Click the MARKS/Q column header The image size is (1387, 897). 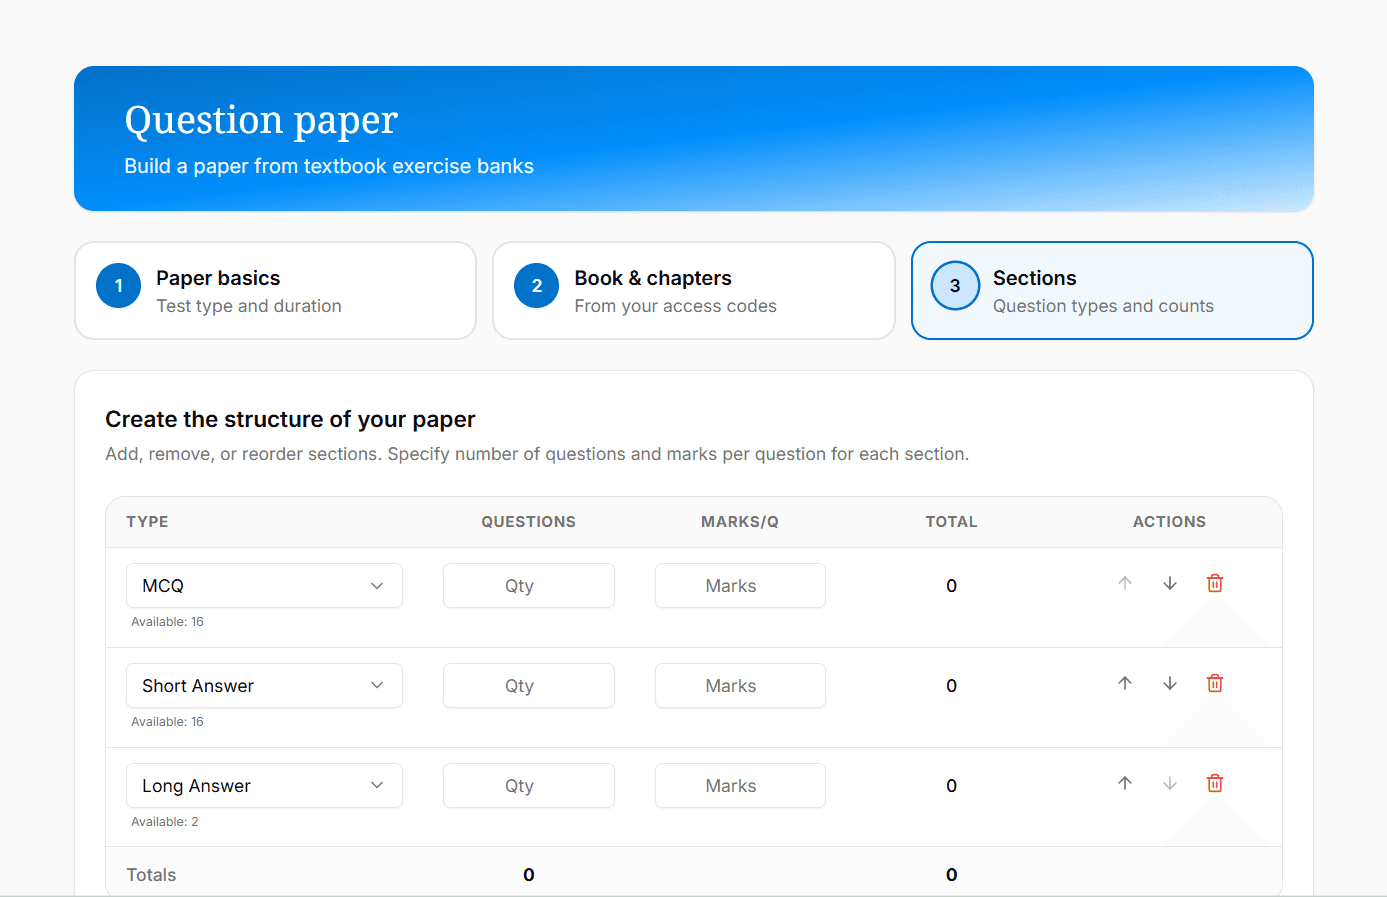740,522
